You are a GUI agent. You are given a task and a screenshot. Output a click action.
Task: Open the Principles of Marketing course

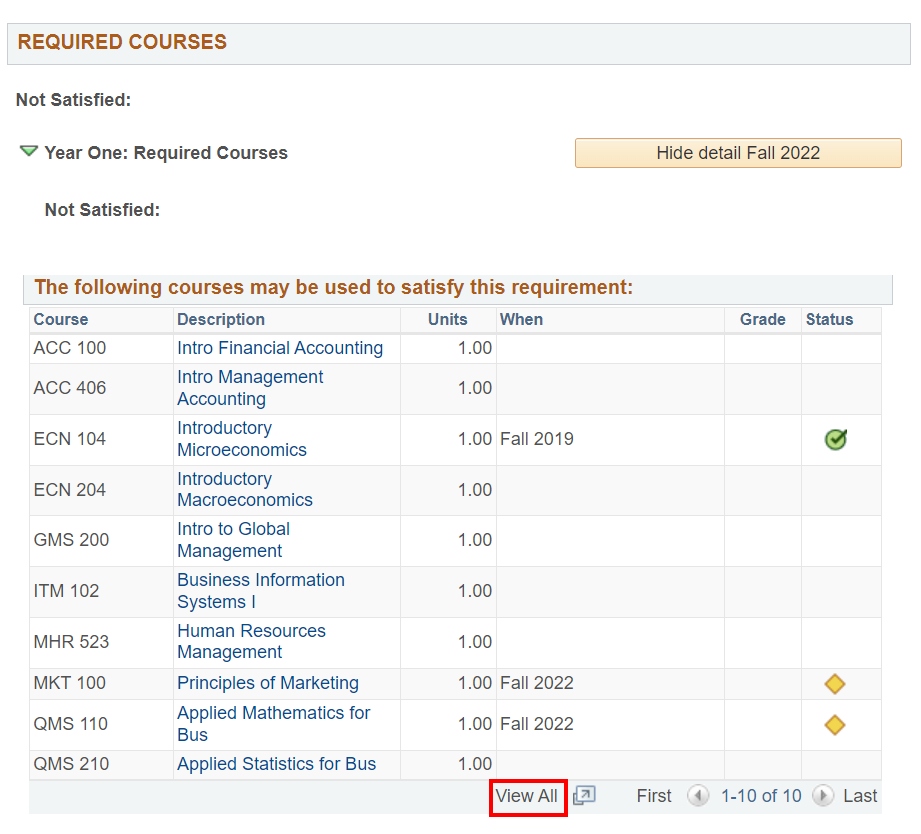[x=267, y=683]
